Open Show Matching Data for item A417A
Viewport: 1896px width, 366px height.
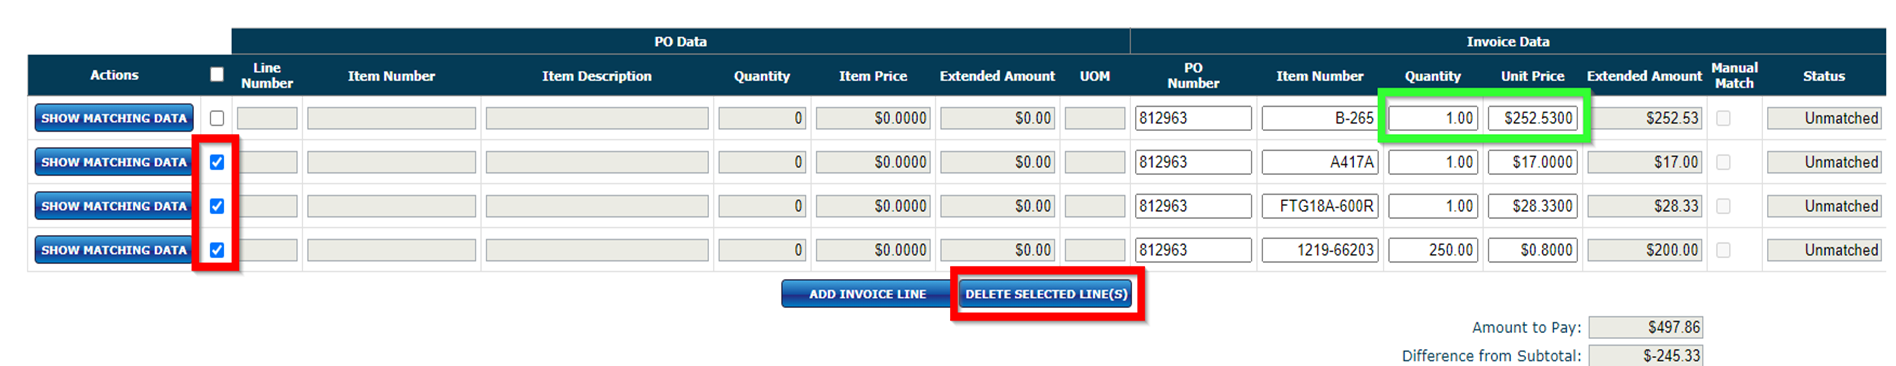click(x=114, y=162)
